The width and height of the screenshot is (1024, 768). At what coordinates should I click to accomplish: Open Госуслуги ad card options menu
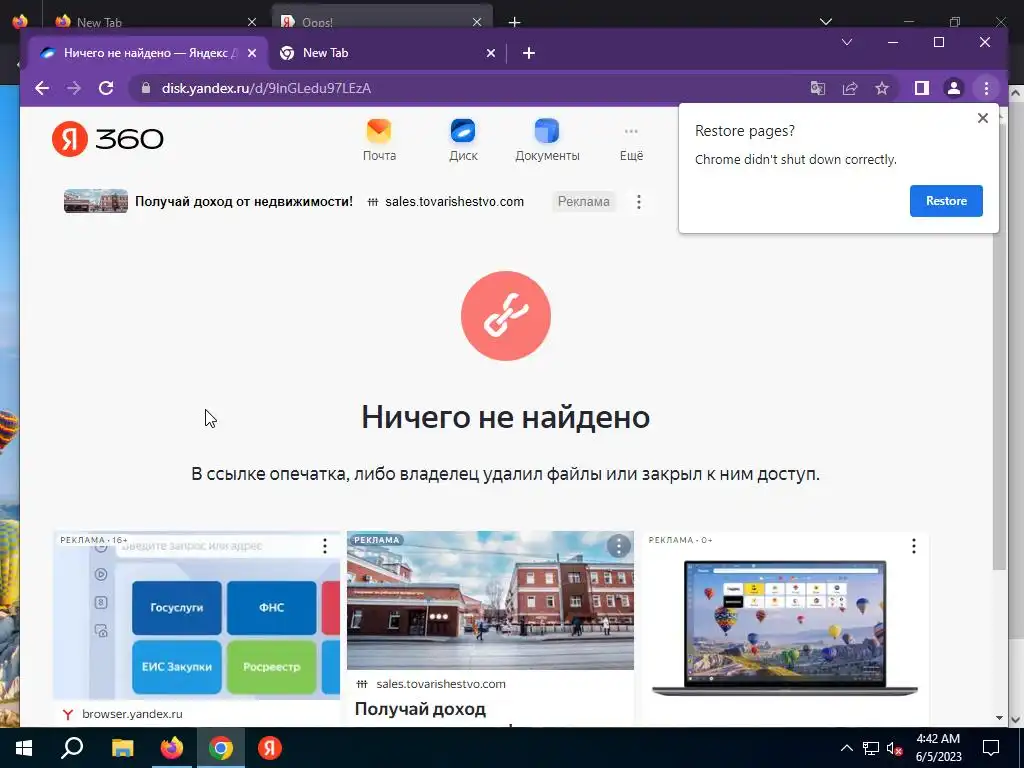pyautogui.click(x=325, y=546)
